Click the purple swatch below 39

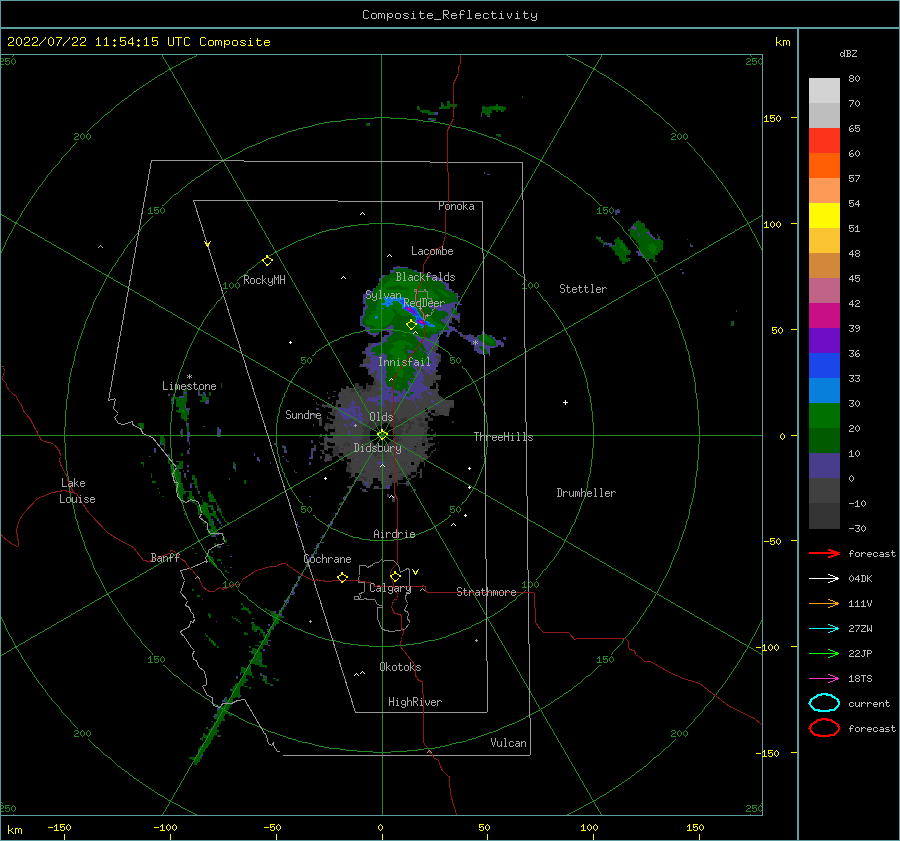point(824,340)
